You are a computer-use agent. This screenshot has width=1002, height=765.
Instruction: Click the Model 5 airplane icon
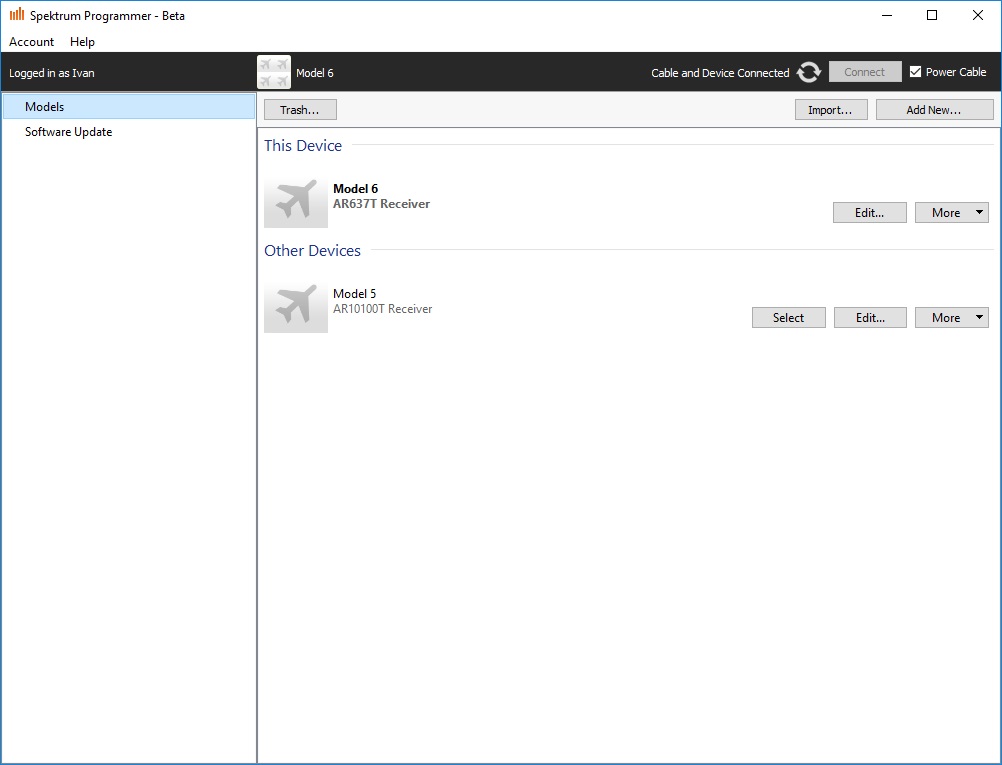(x=296, y=308)
